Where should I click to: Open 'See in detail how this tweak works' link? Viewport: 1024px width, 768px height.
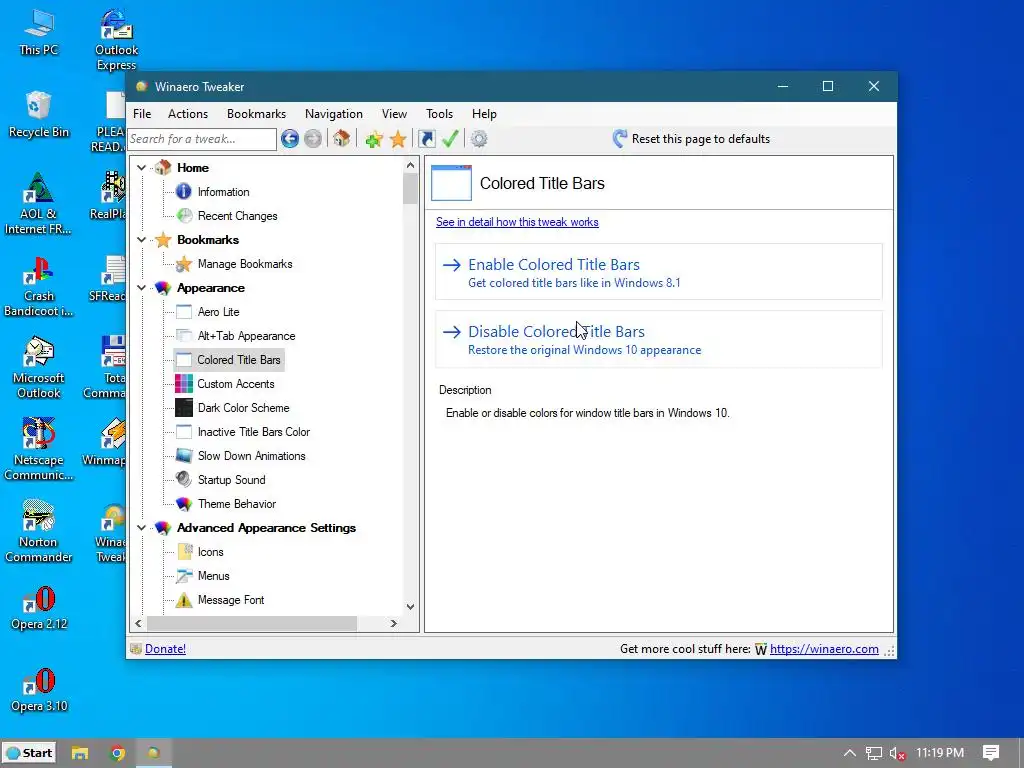tap(517, 222)
